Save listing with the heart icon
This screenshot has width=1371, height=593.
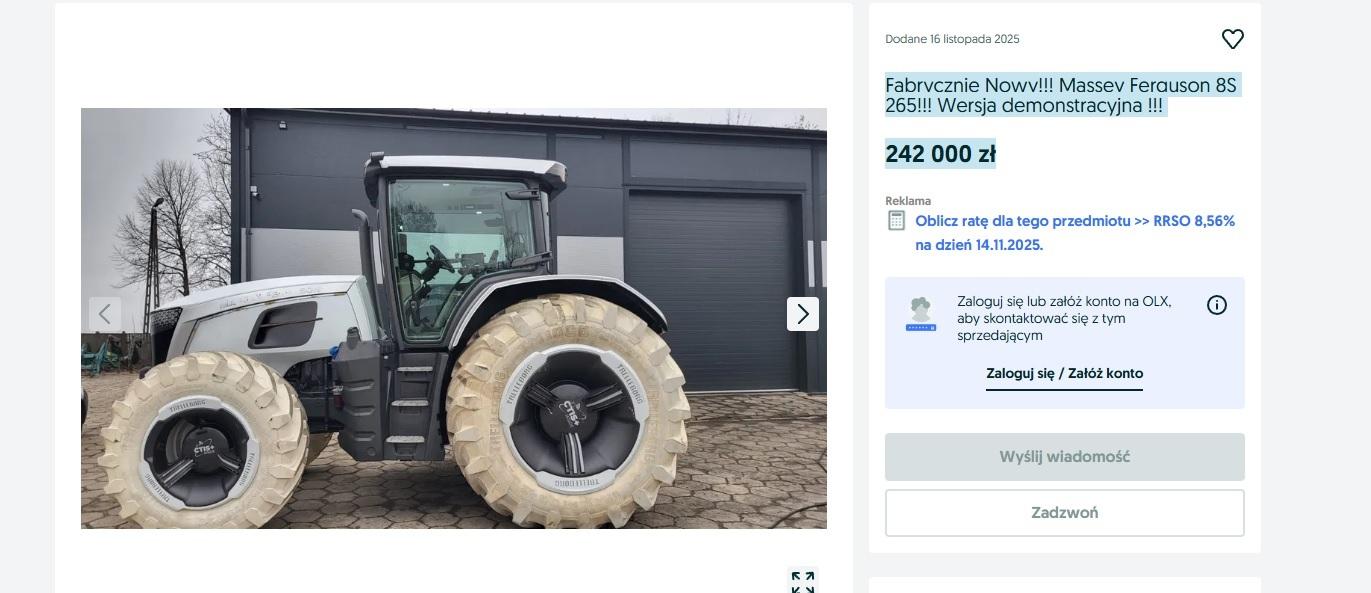tap(1232, 39)
